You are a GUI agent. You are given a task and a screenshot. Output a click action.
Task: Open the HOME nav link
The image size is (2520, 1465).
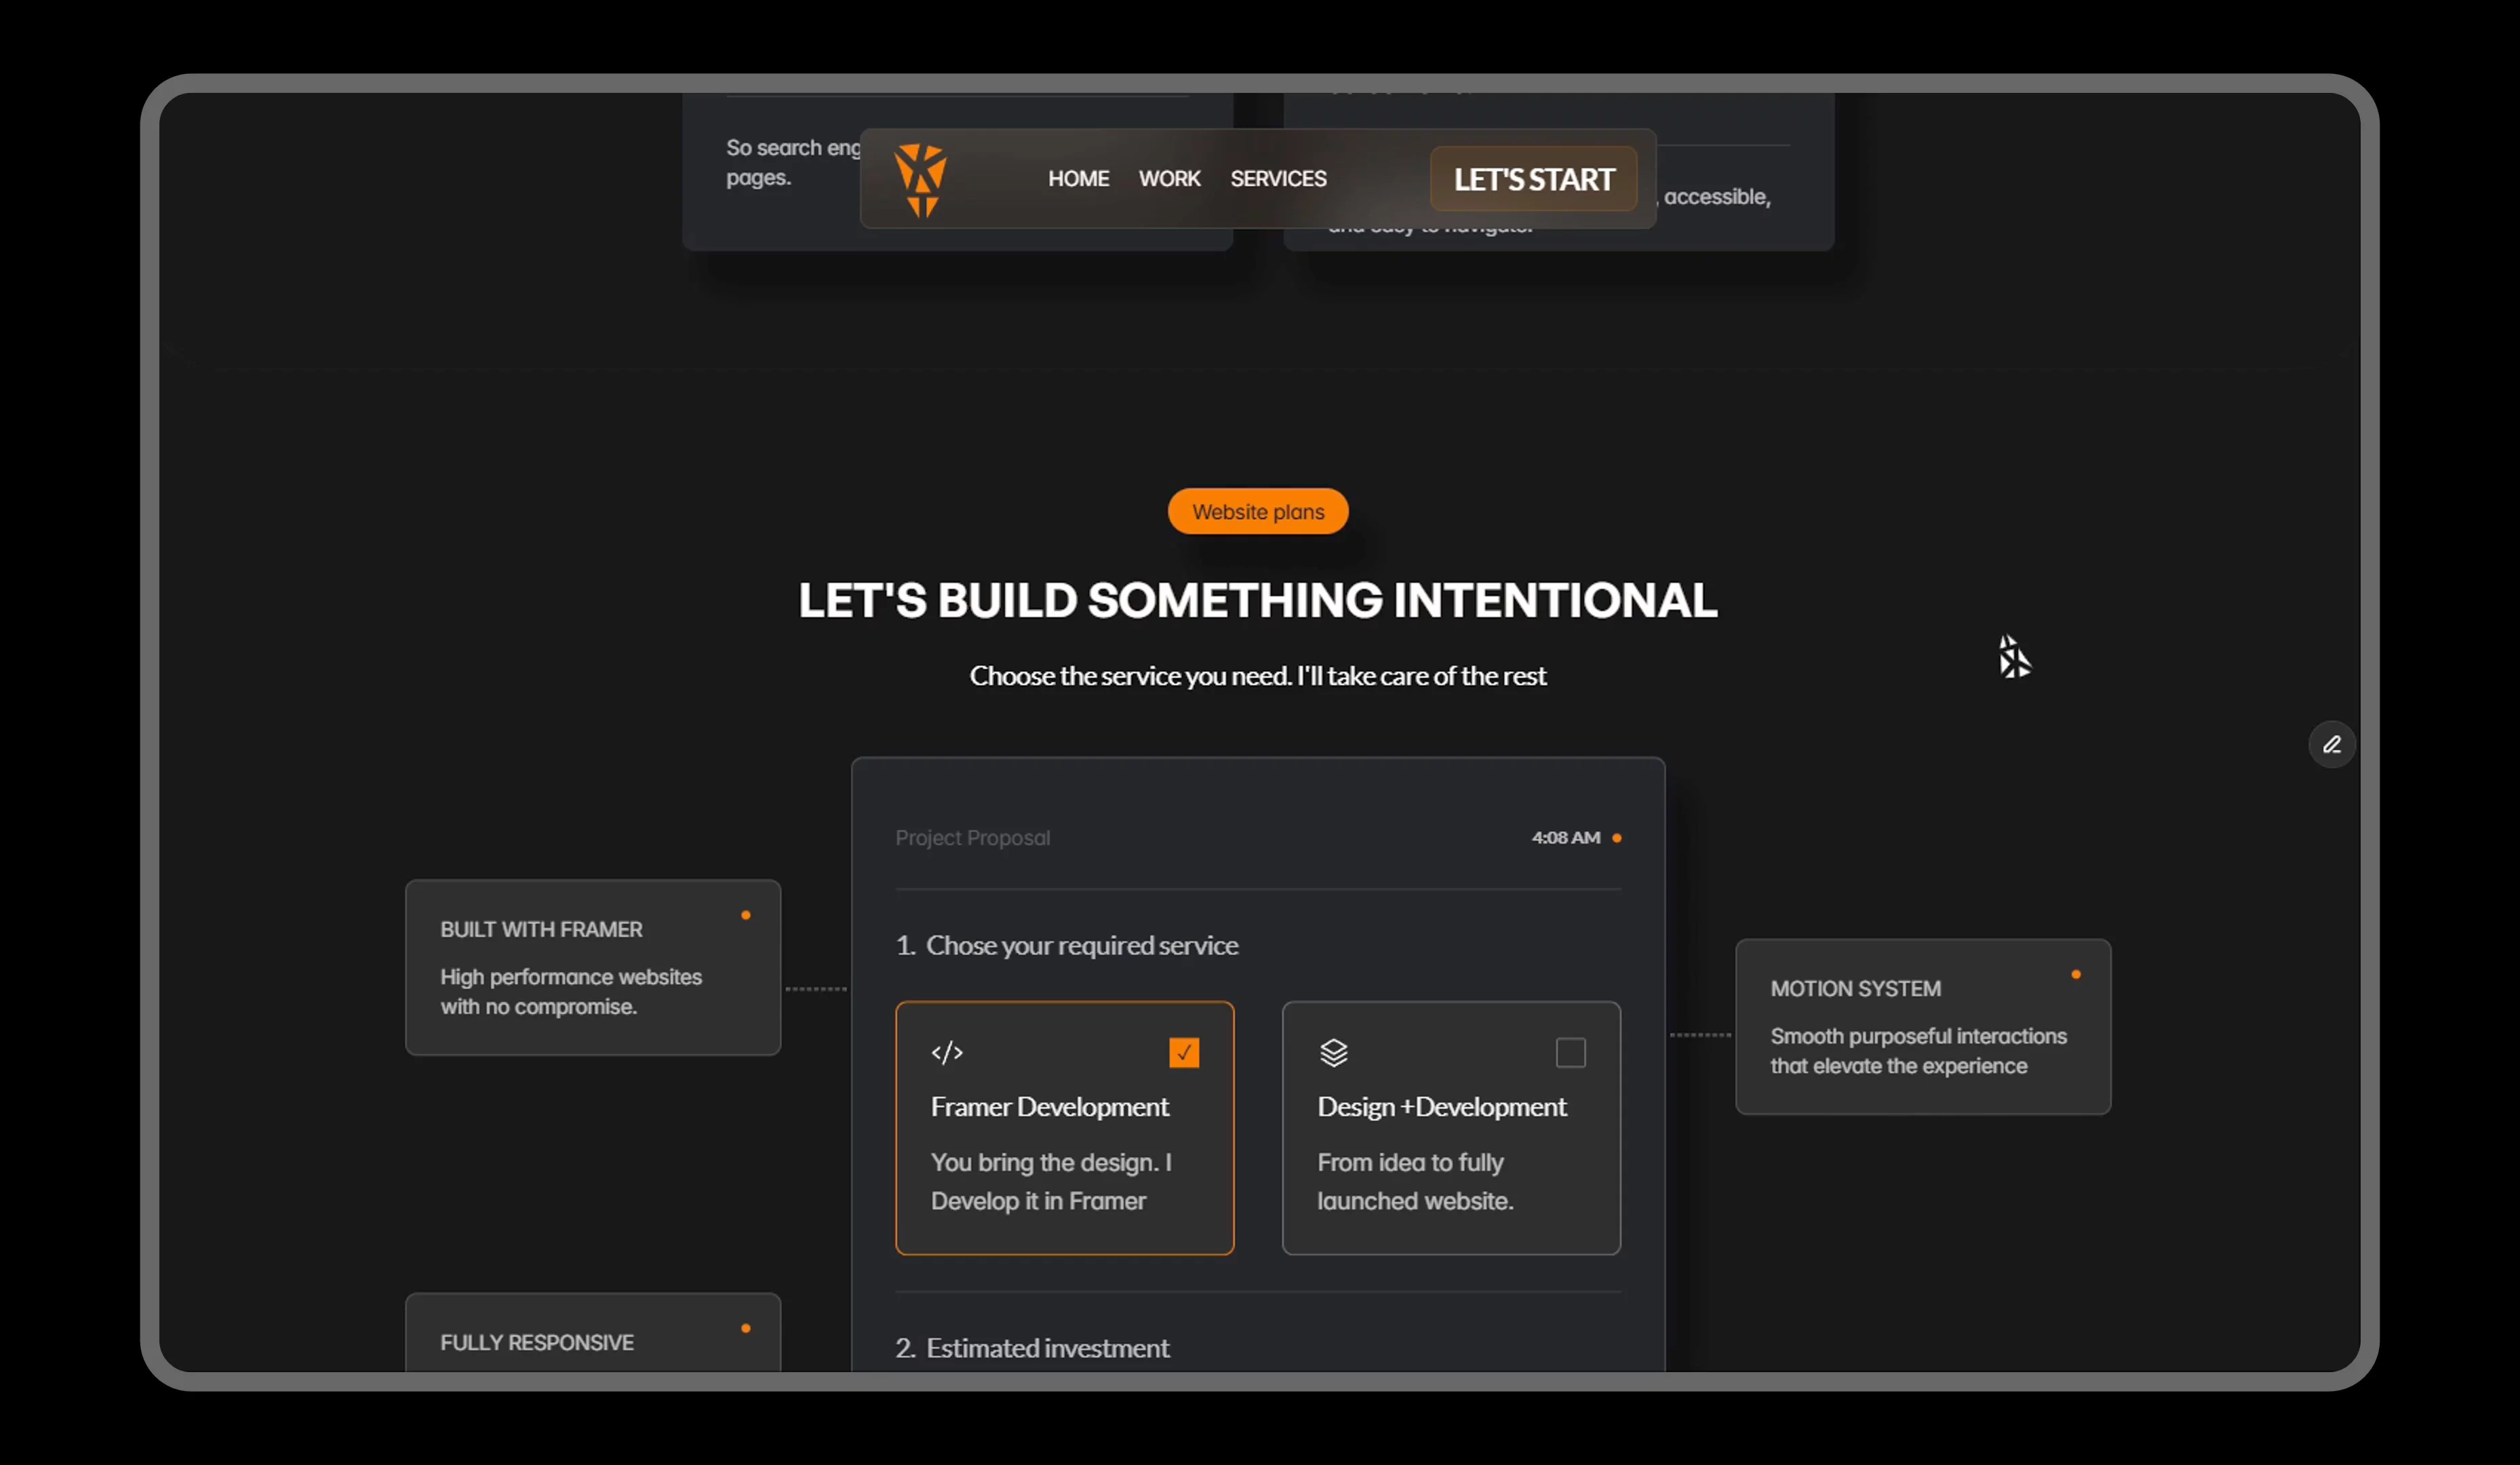(1078, 179)
